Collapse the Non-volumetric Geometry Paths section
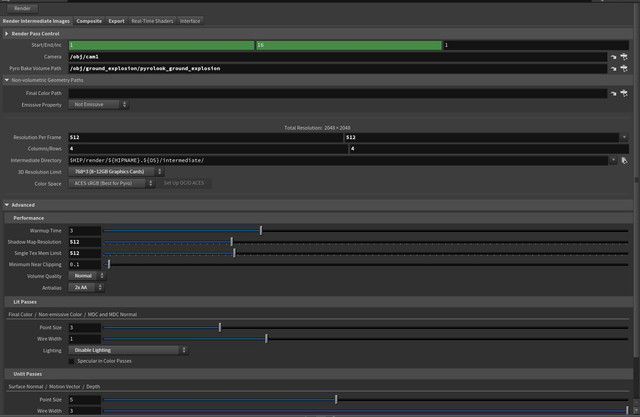The height and width of the screenshot is (417, 640). (x=7, y=80)
